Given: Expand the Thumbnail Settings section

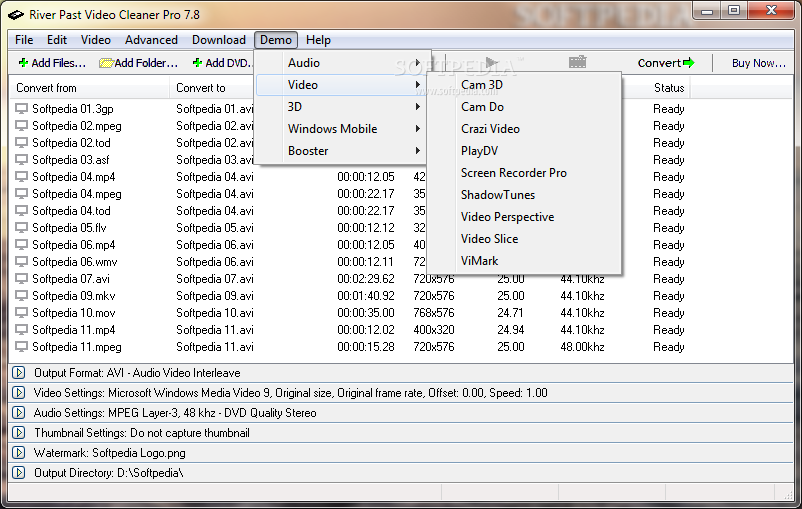Looking at the screenshot, I should (19, 433).
